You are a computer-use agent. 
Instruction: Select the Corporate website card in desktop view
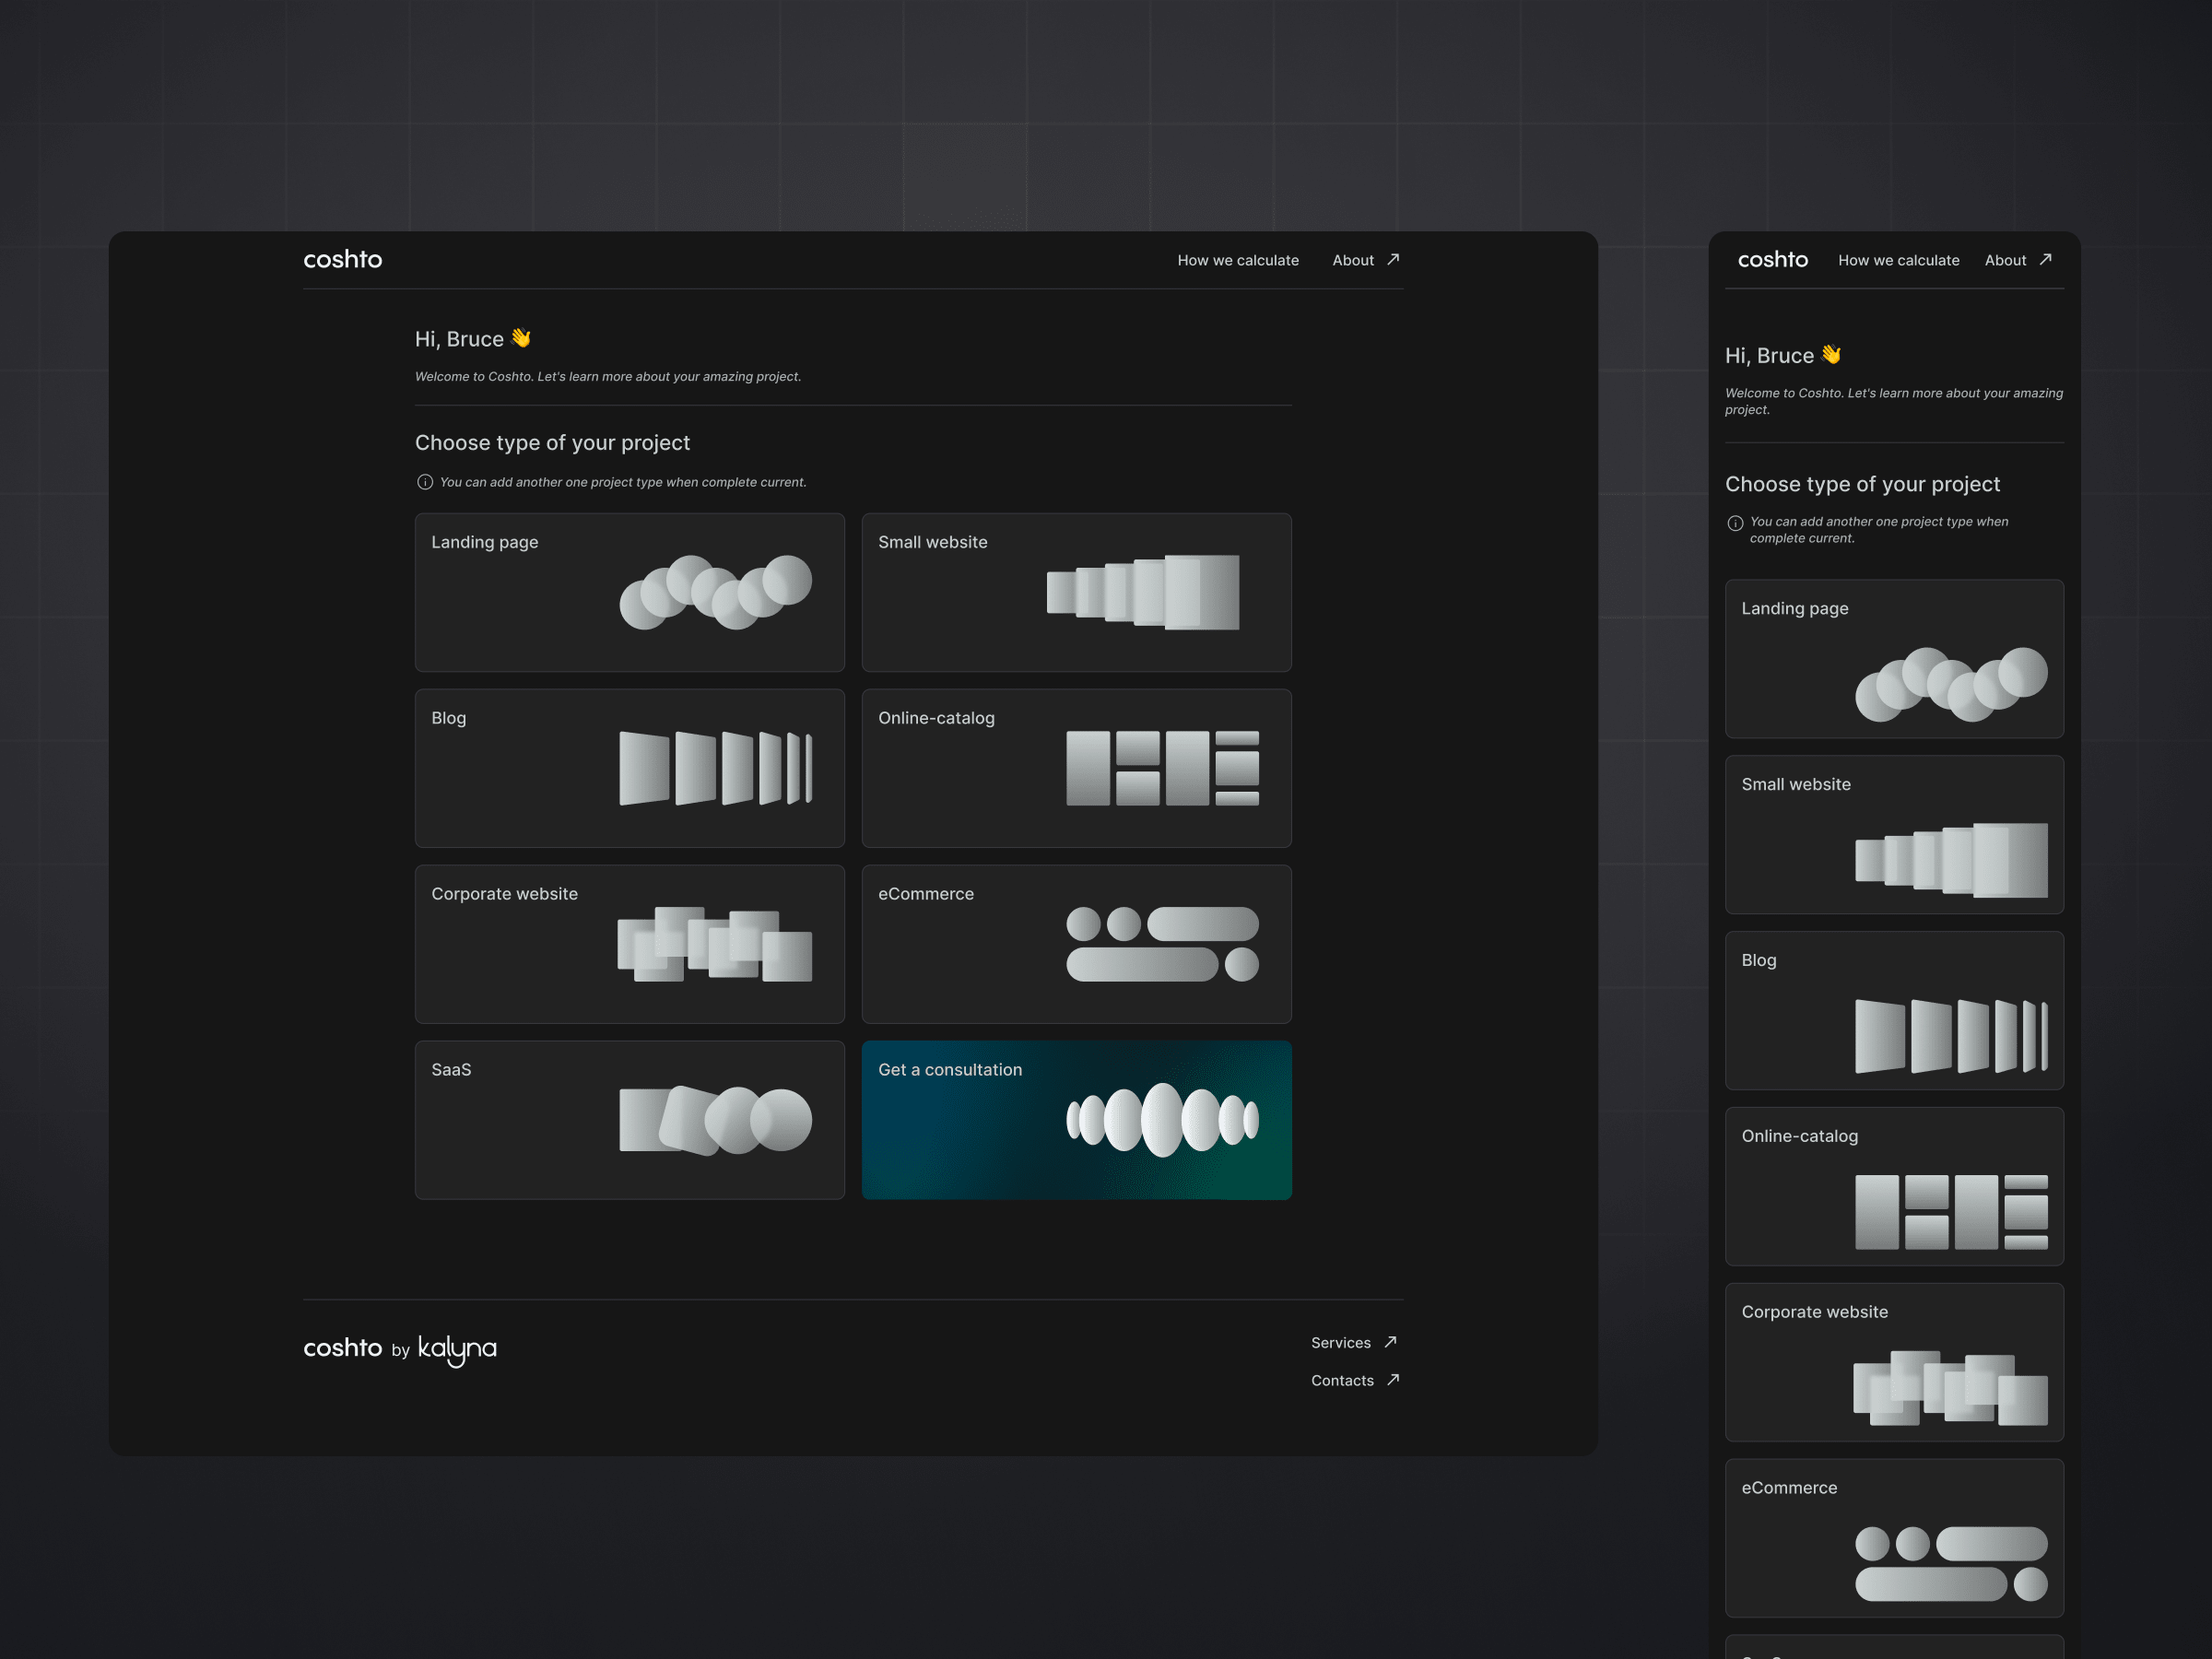tap(630, 944)
